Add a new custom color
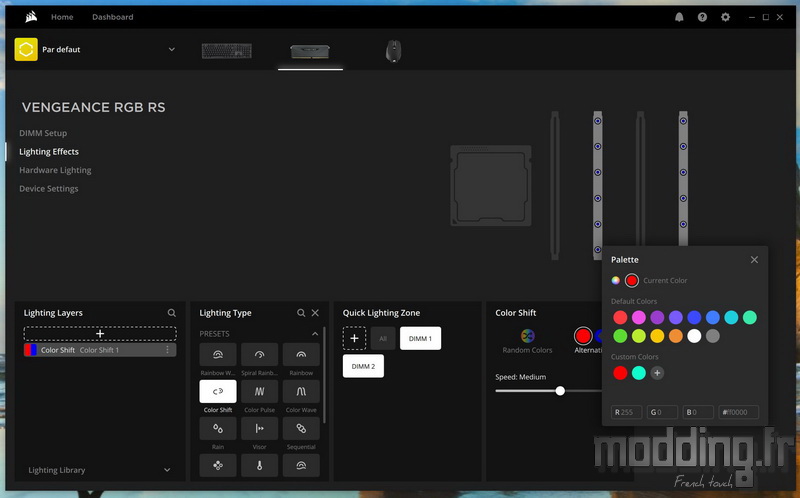Screen dimensions: 800x498 [x=657, y=373]
